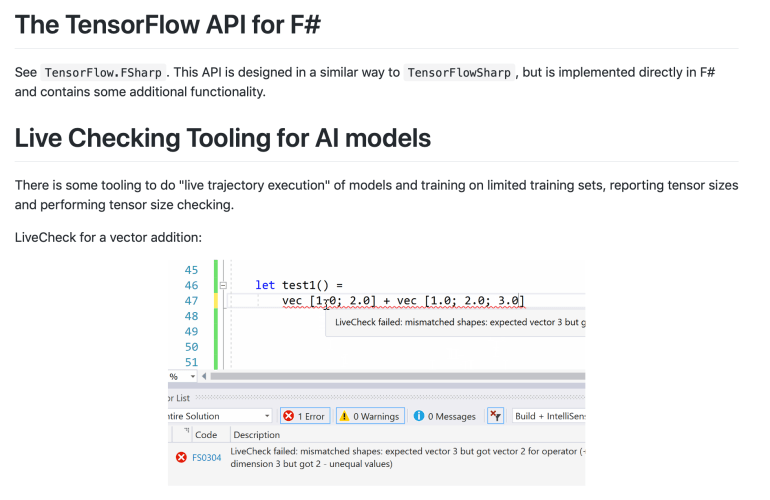Click the clear filter icon in Error List
This screenshot has height=500, width=770.
(x=495, y=416)
